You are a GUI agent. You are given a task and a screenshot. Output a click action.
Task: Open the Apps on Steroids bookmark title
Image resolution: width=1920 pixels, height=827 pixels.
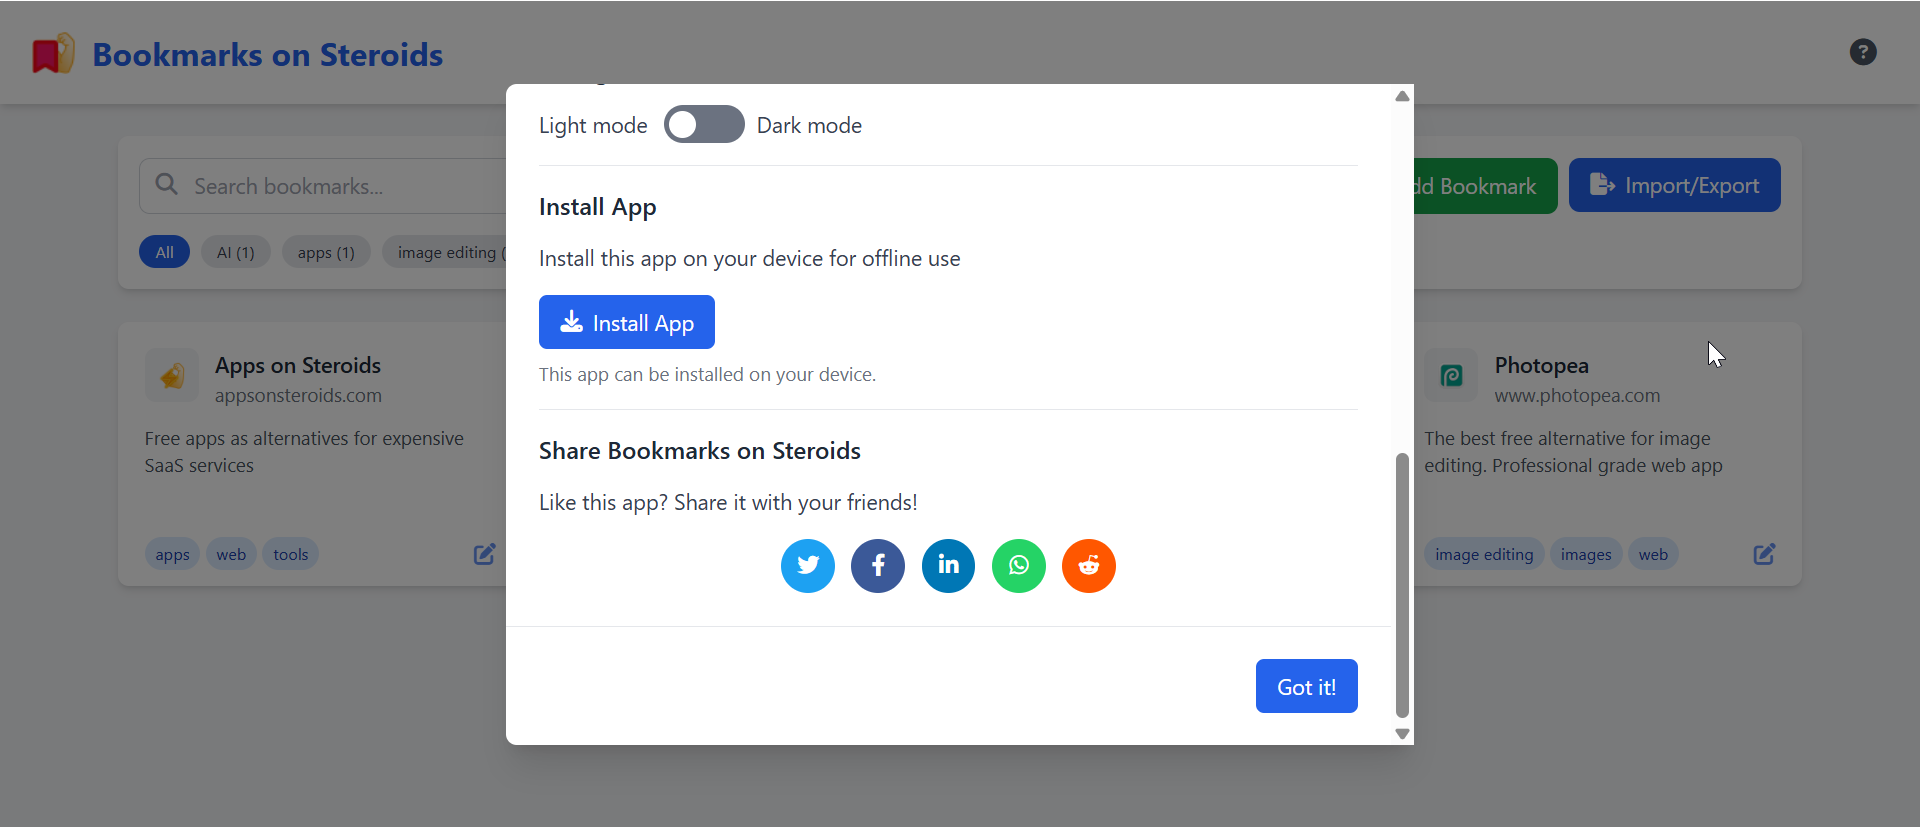click(298, 365)
